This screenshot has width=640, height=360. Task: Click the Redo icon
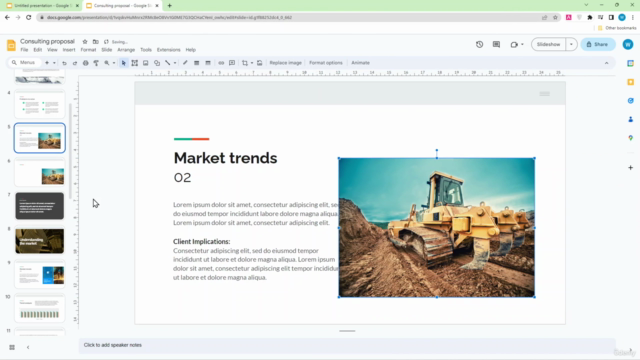(75, 63)
